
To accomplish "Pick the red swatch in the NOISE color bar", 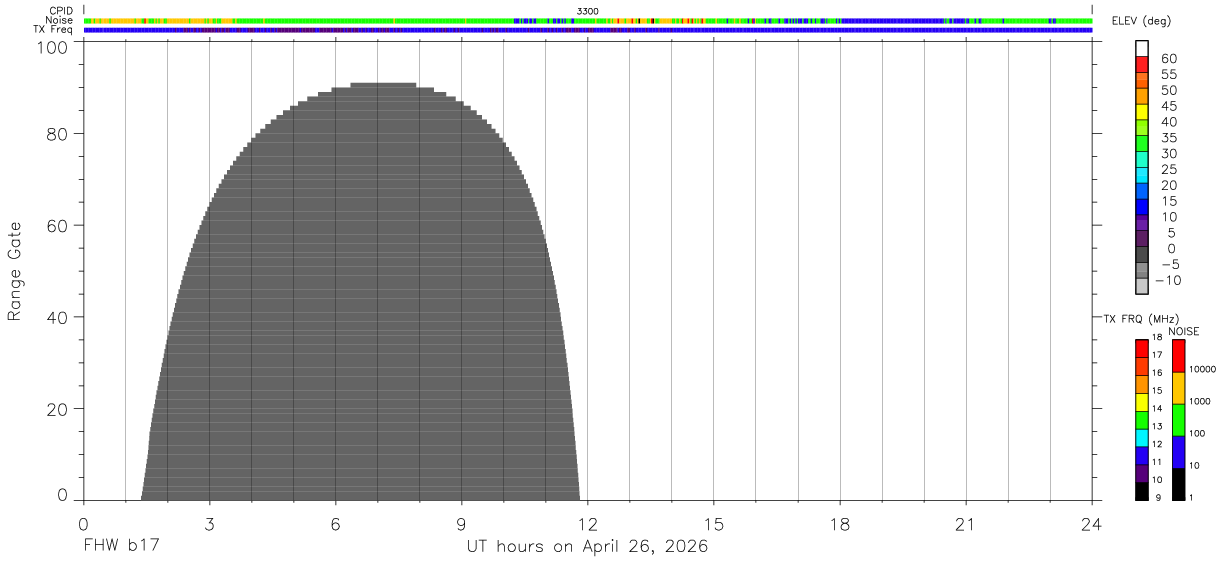I will click(x=1178, y=356).
